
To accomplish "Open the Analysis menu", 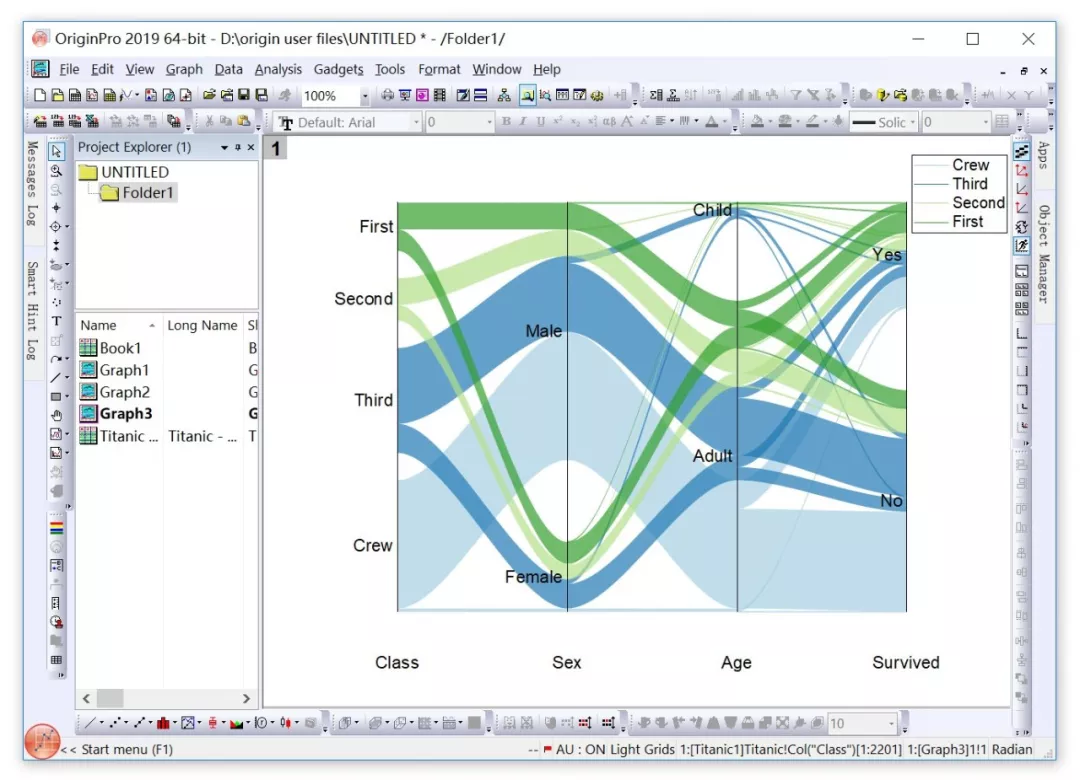I will pos(278,69).
